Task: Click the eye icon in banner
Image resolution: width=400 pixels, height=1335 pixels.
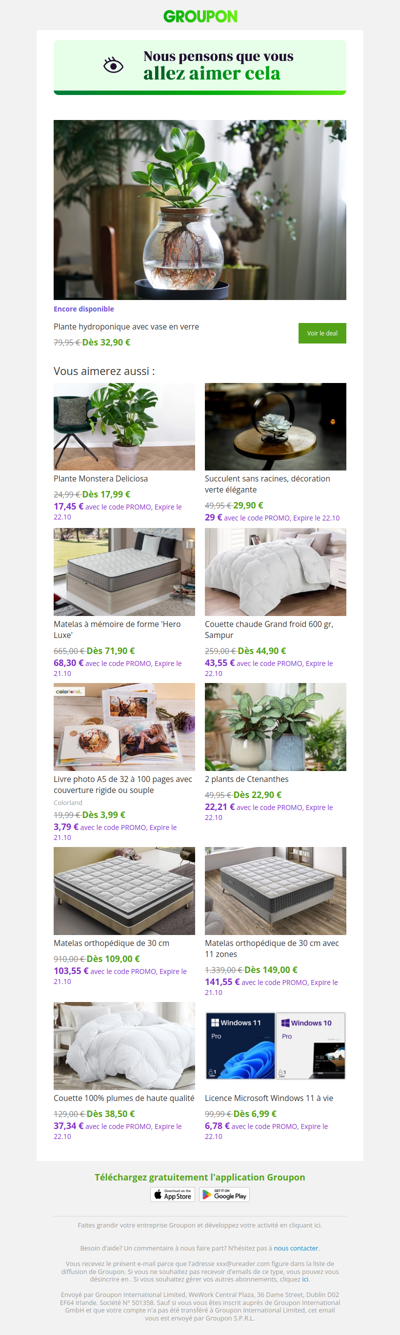Action: pyautogui.click(x=114, y=65)
